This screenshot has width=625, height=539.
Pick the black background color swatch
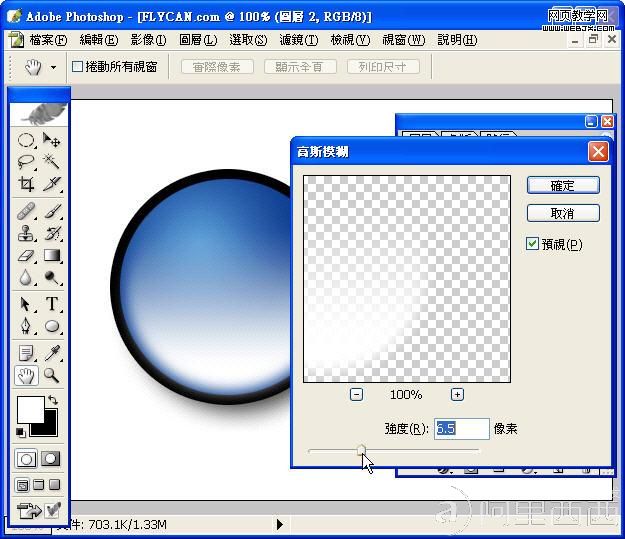[x=51, y=427]
